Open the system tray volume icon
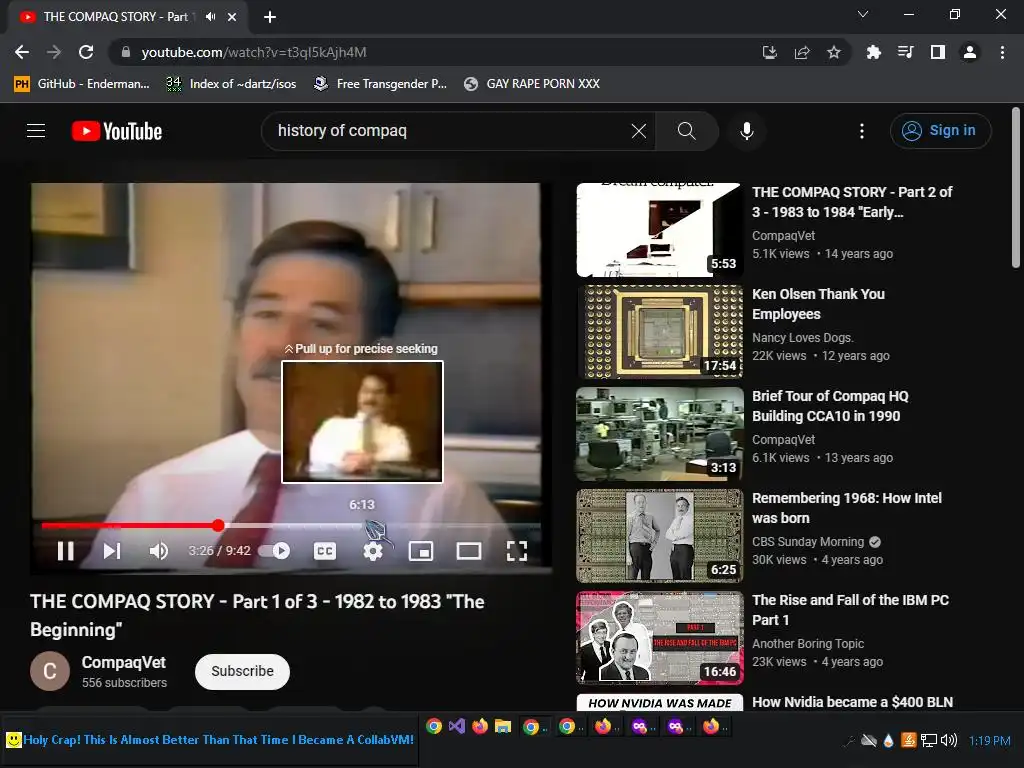This screenshot has width=1024, height=768. pos(949,740)
